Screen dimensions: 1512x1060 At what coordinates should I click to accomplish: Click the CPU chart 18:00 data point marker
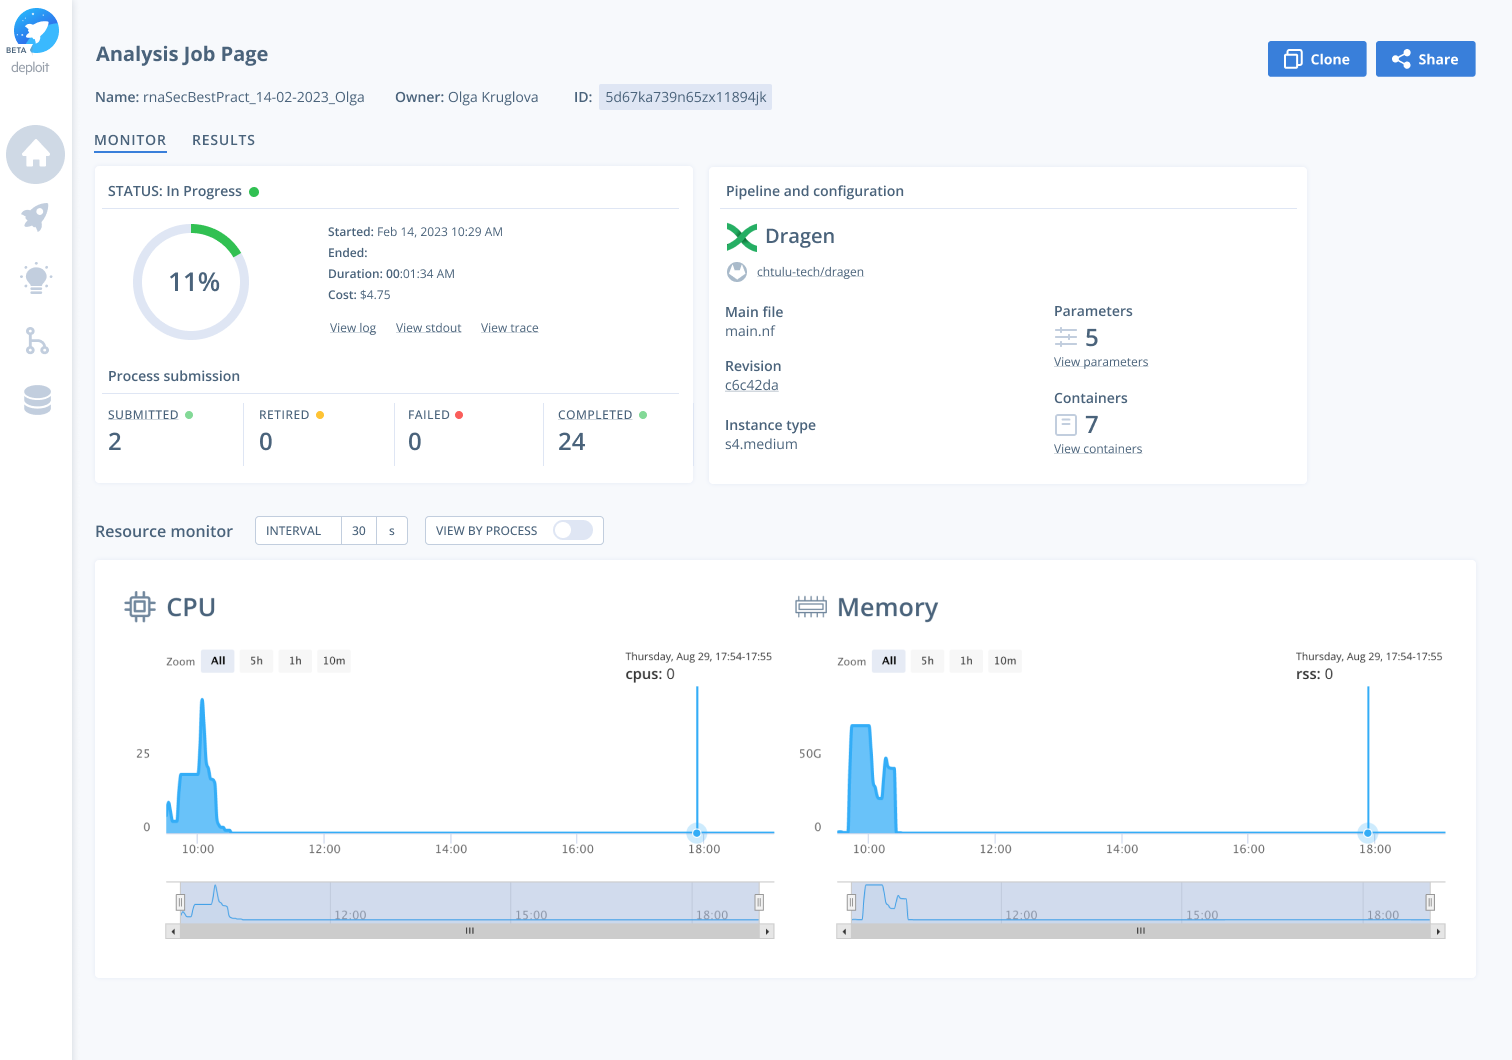coord(697,832)
